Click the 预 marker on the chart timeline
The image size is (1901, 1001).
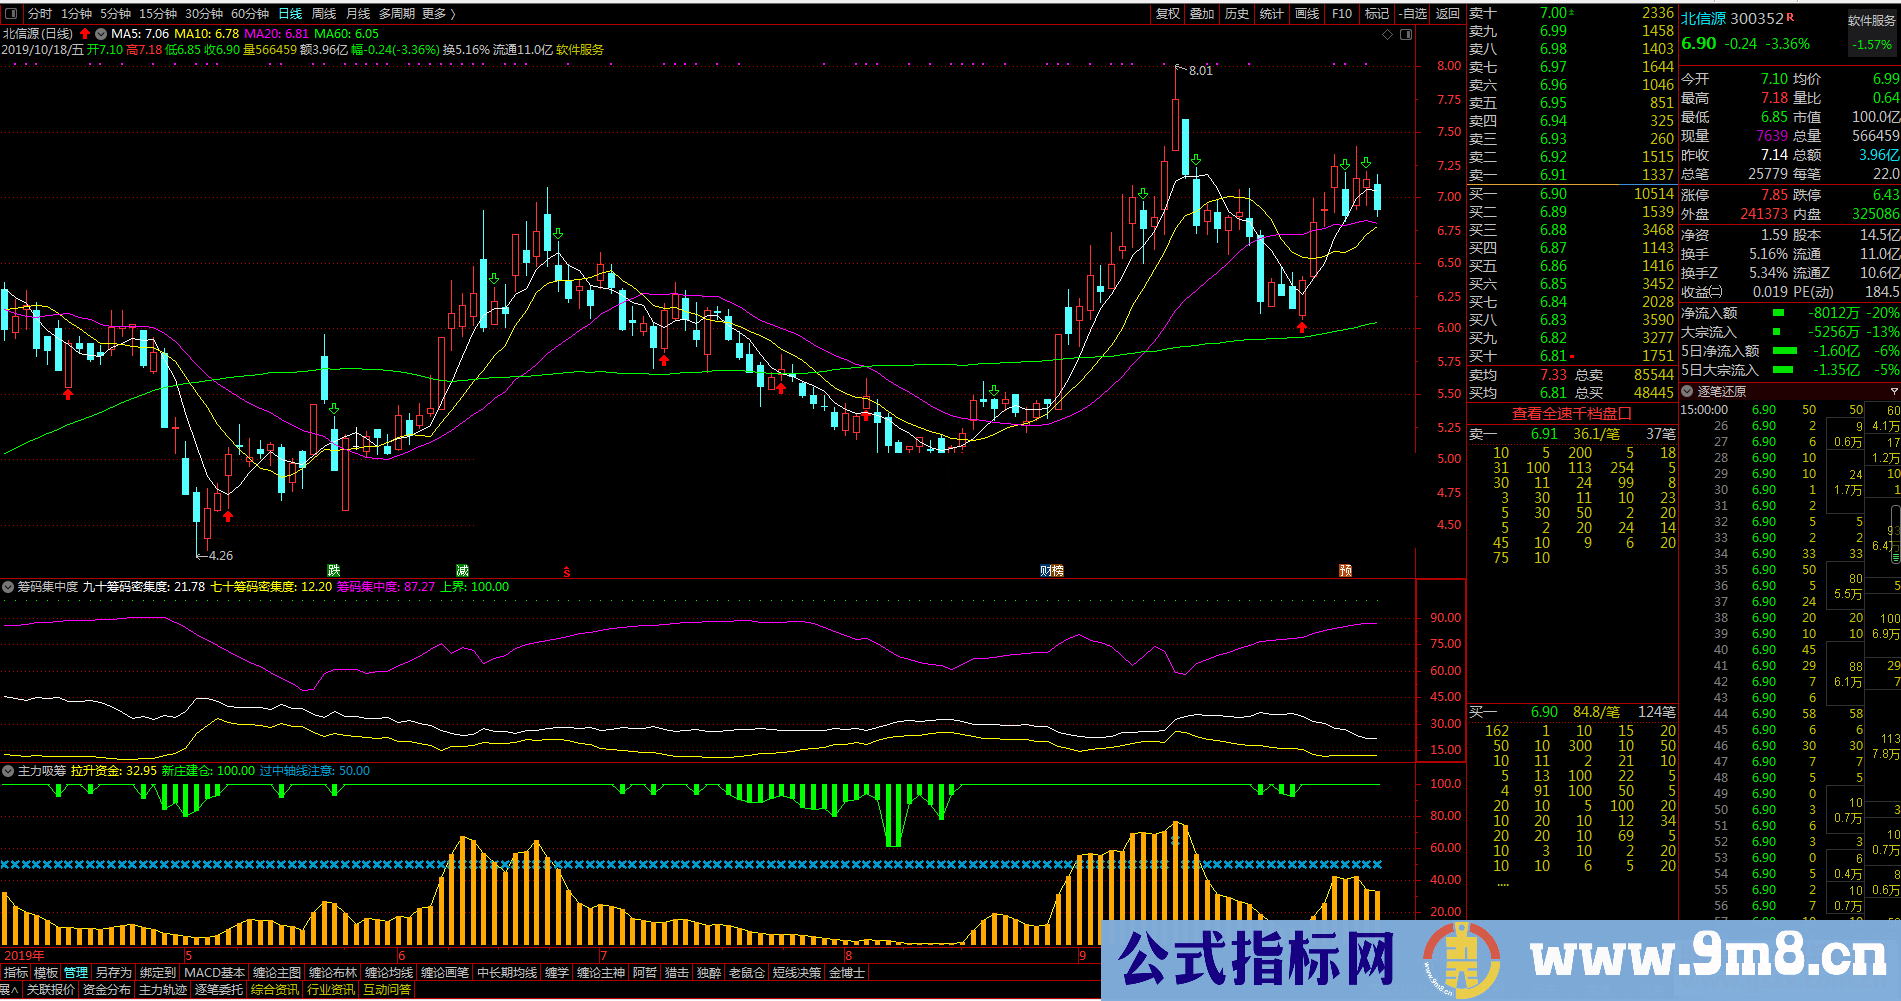[1346, 570]
